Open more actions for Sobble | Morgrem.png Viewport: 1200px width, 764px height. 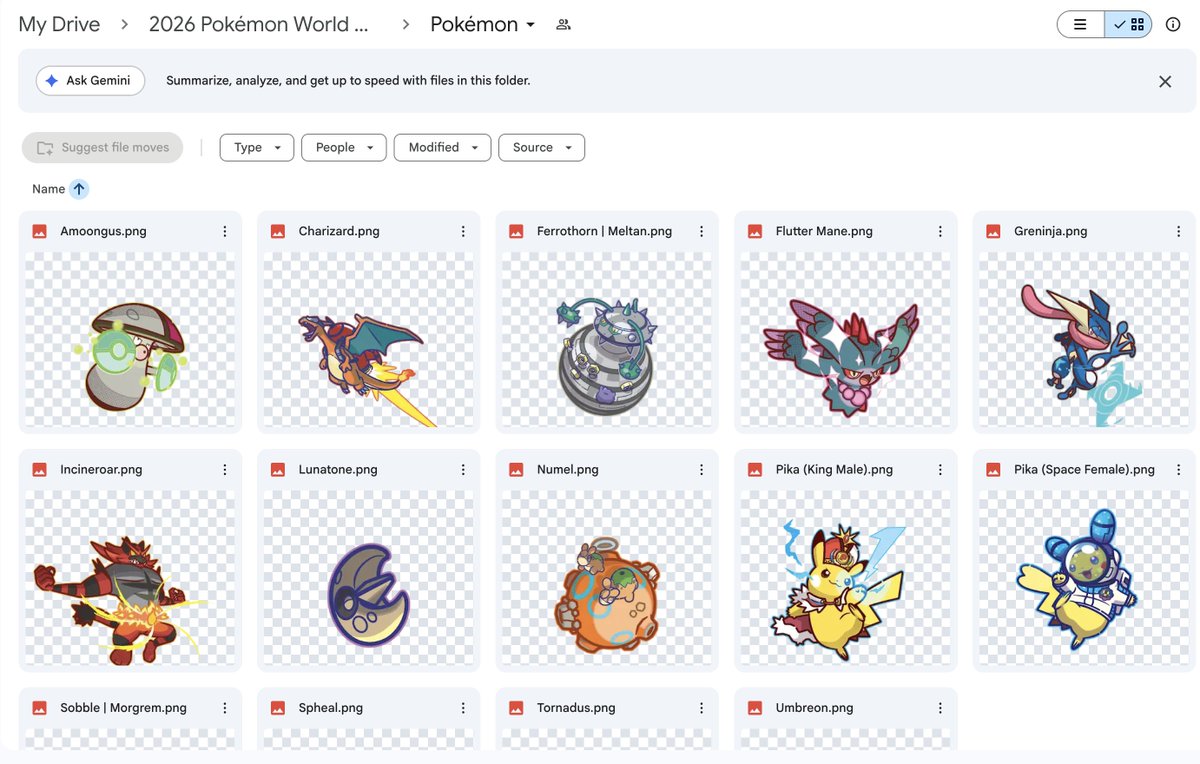pos(224,707)
